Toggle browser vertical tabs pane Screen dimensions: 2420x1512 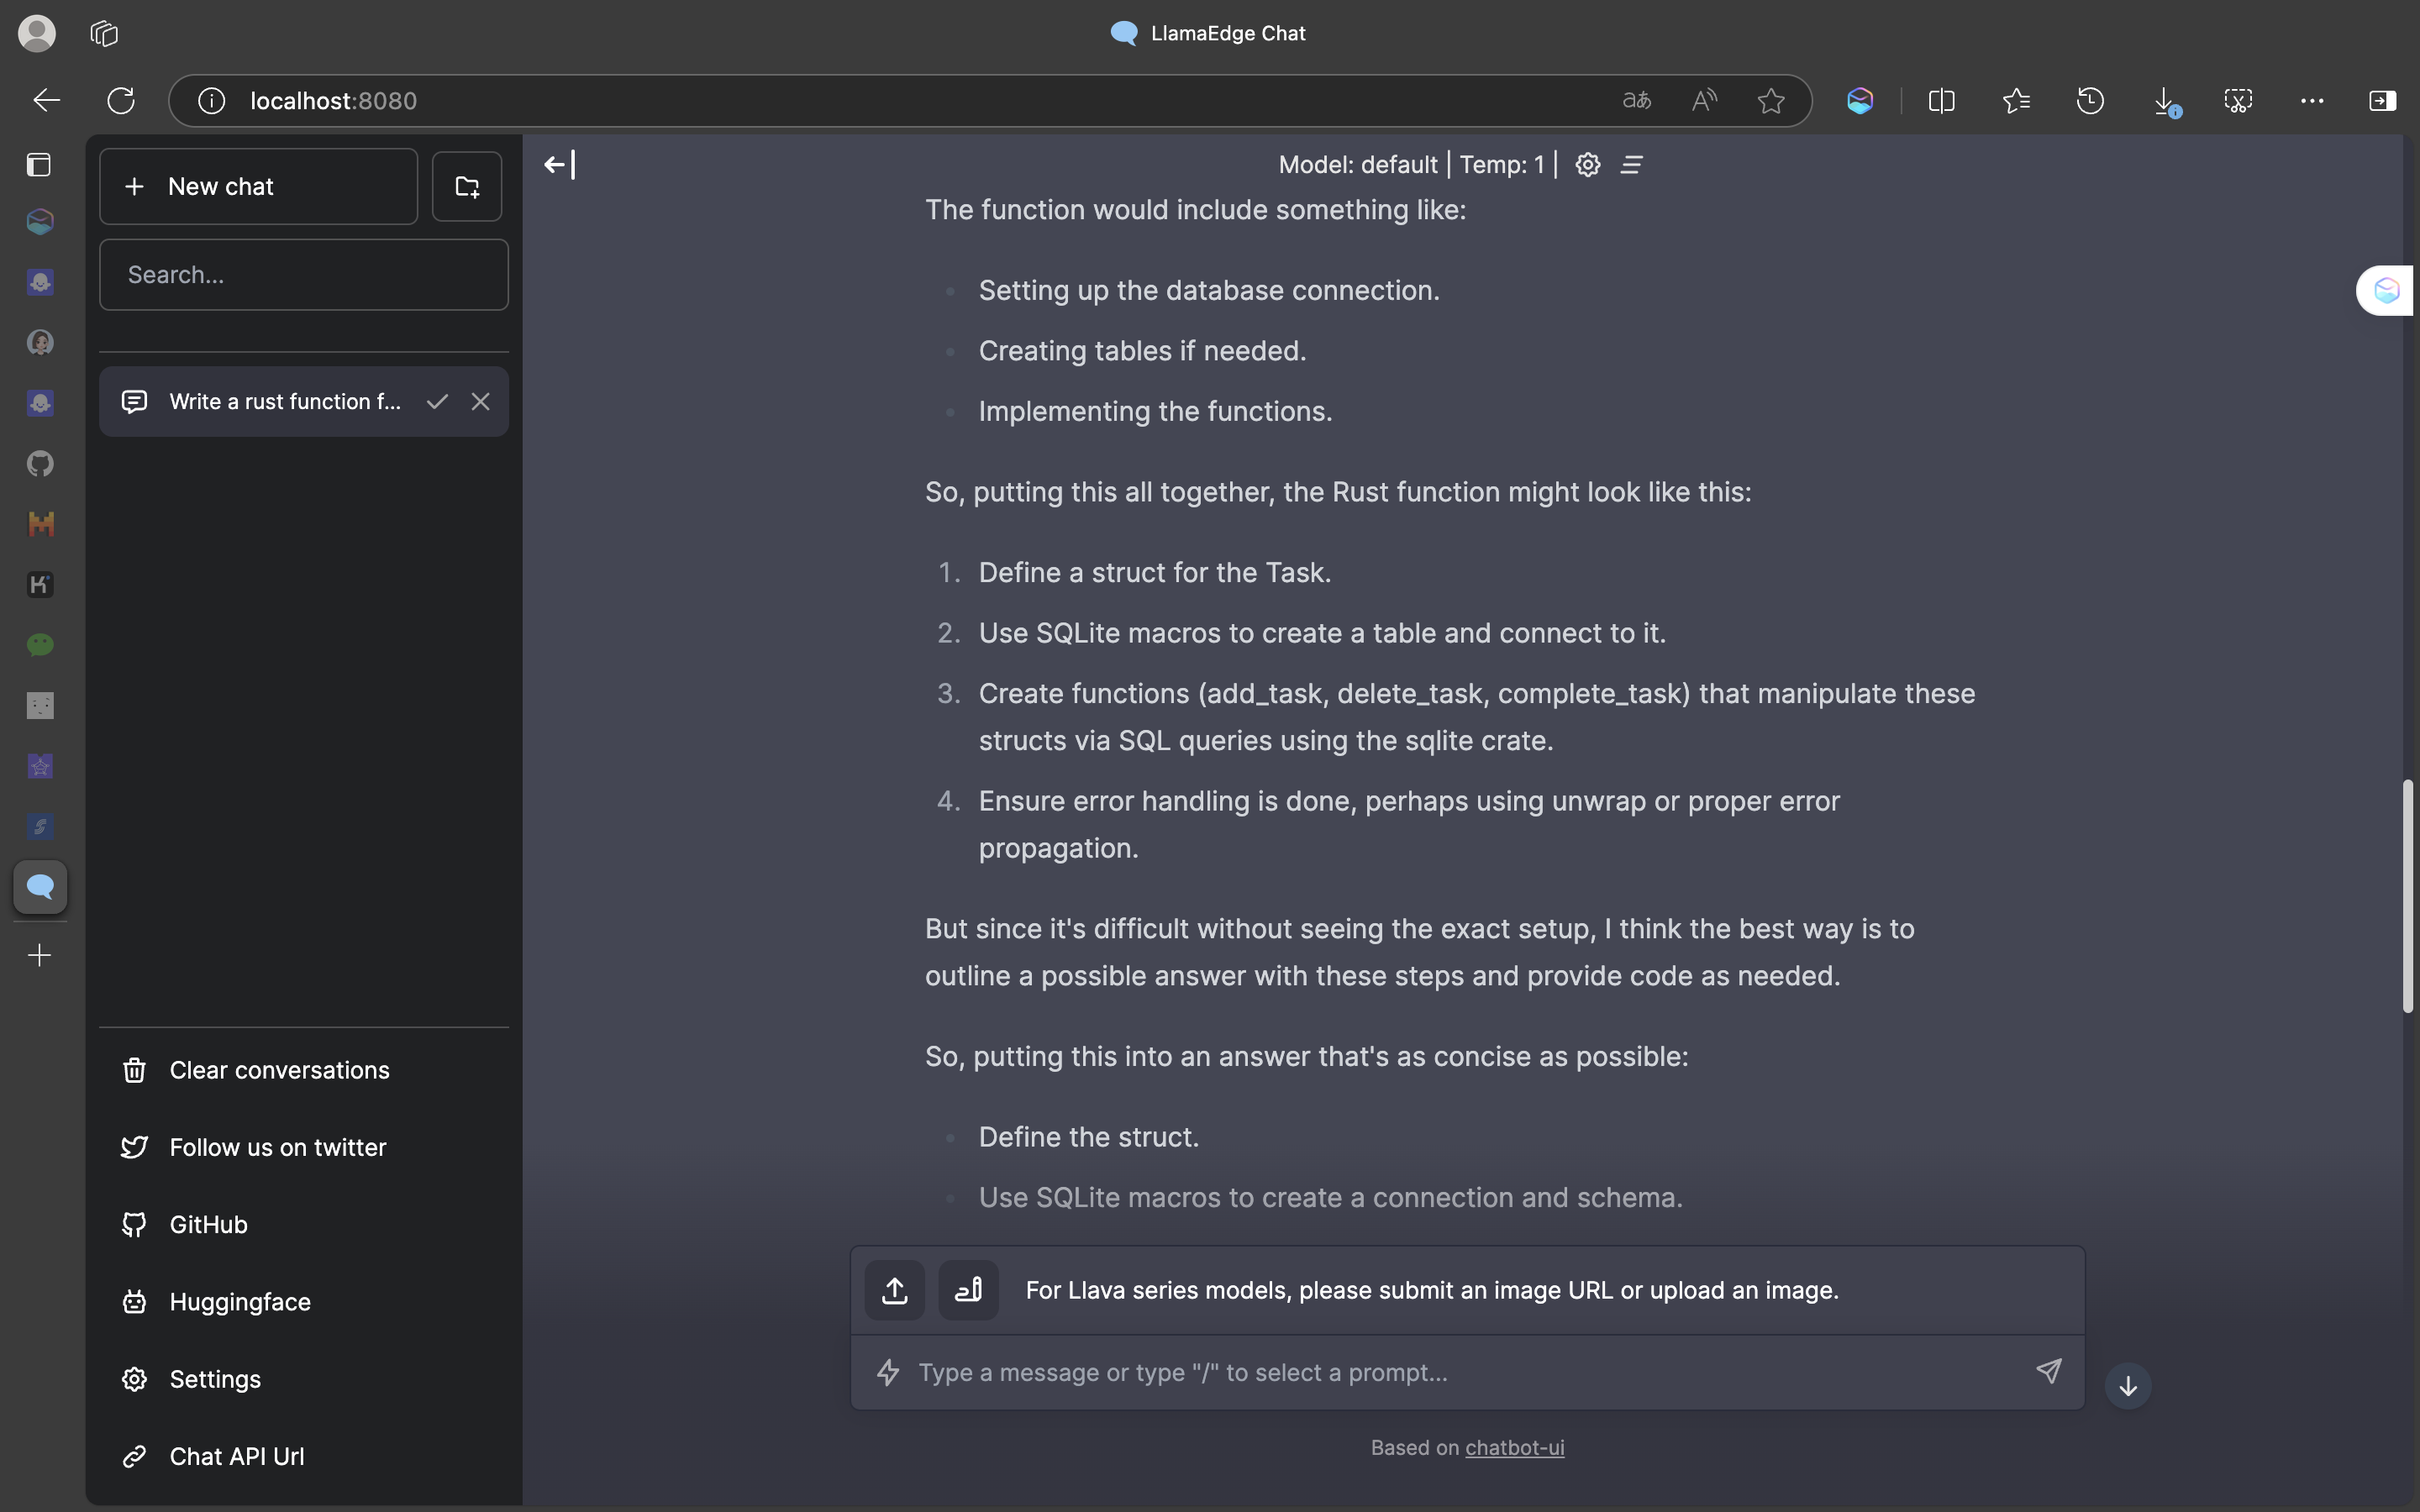pos(39,165)
